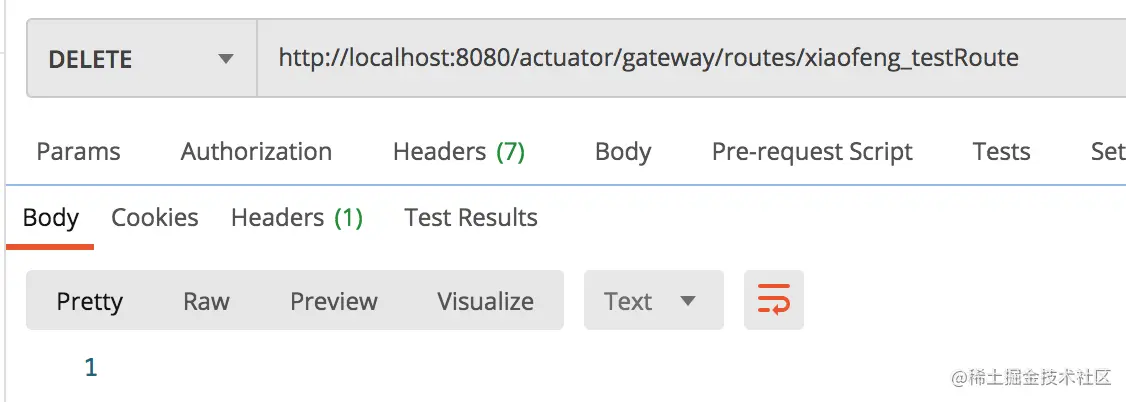
Task: Open the Text response format dropdown
Action: click(652, 301)
